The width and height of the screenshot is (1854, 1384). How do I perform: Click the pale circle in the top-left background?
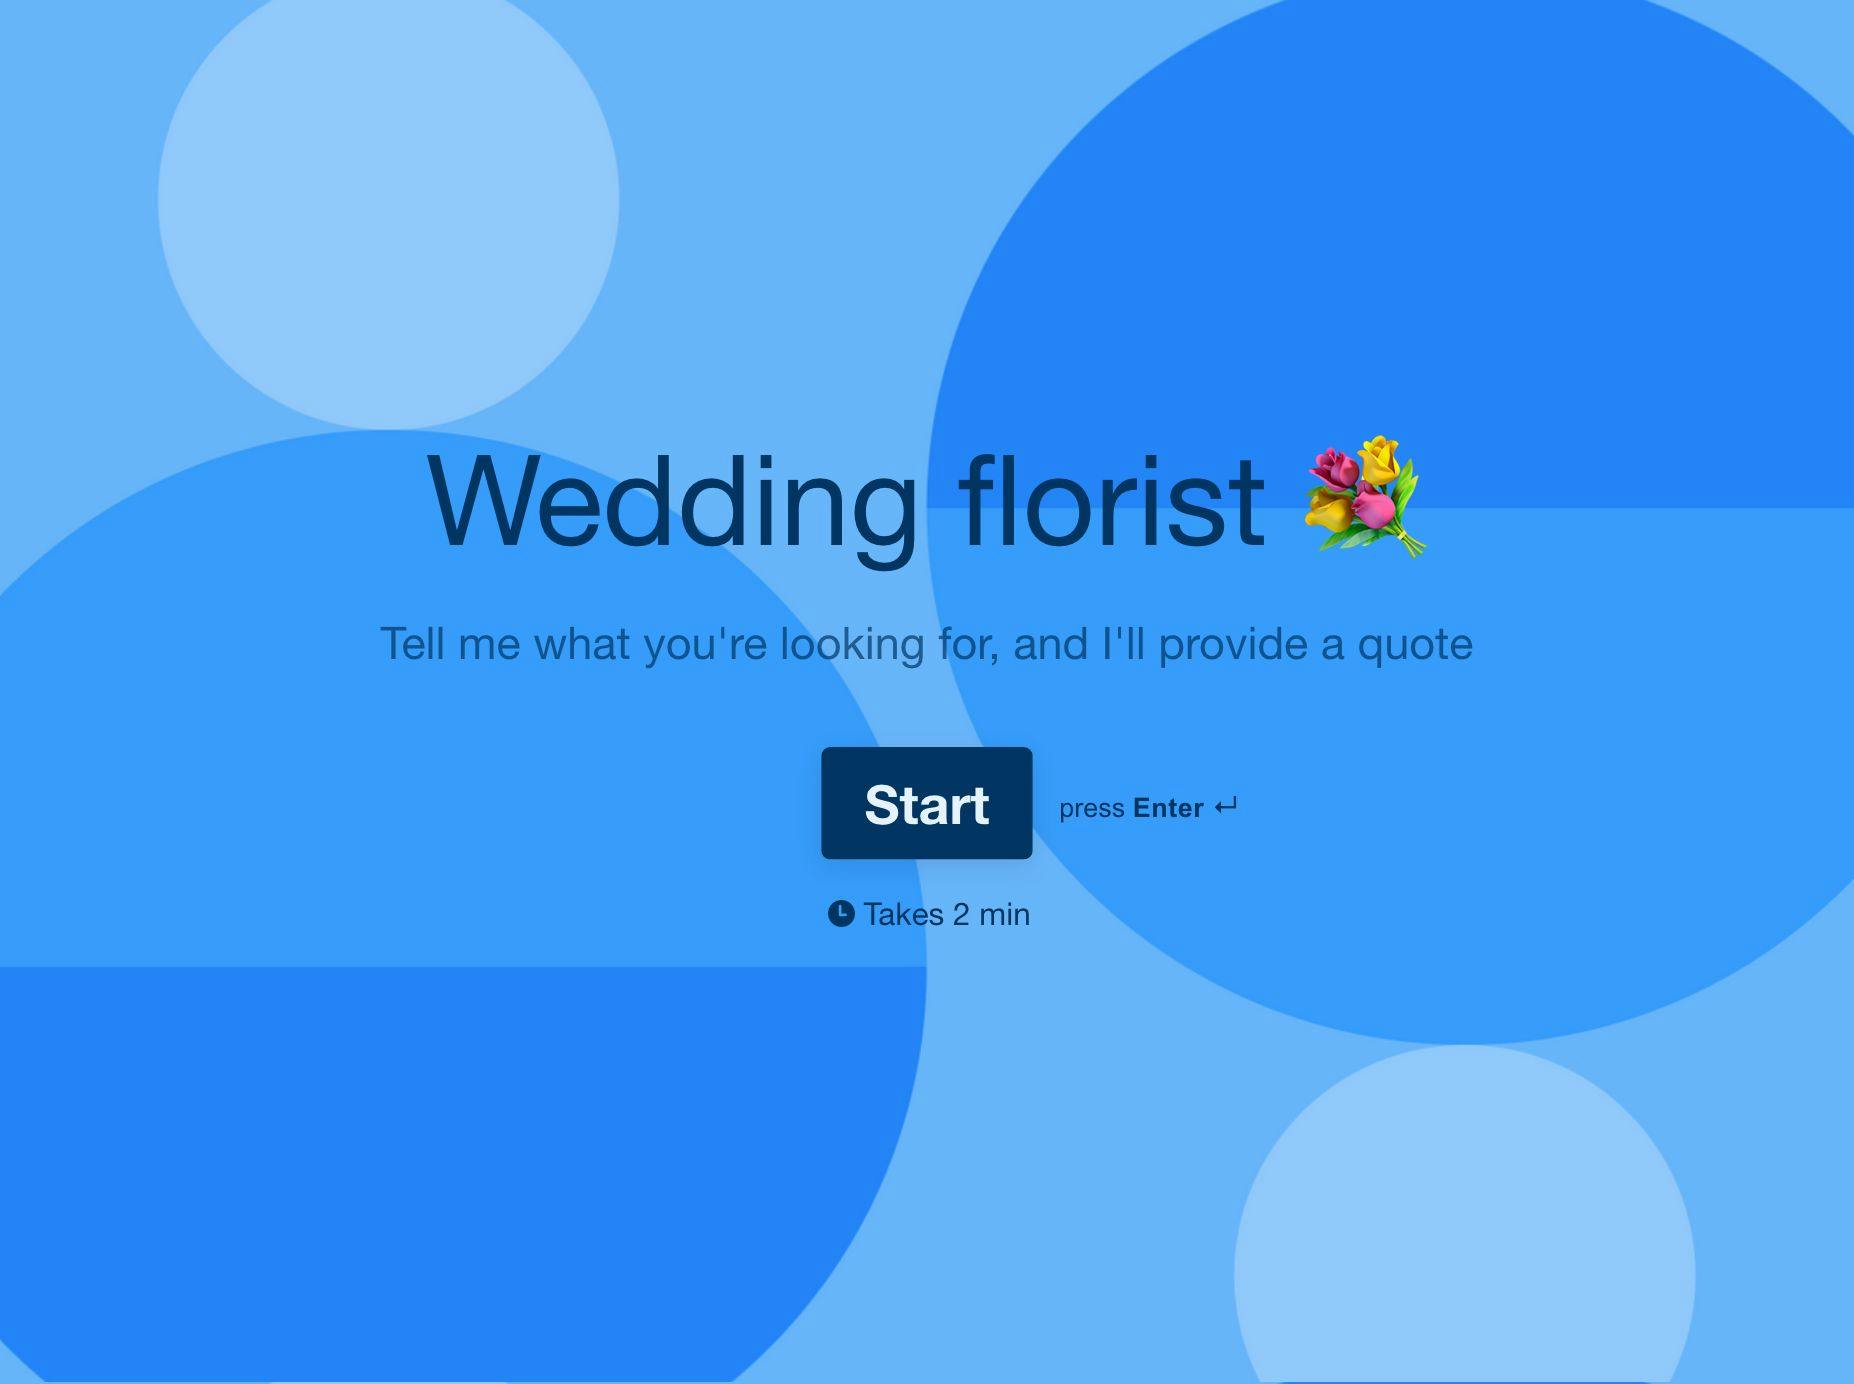[x=388, y=200]
